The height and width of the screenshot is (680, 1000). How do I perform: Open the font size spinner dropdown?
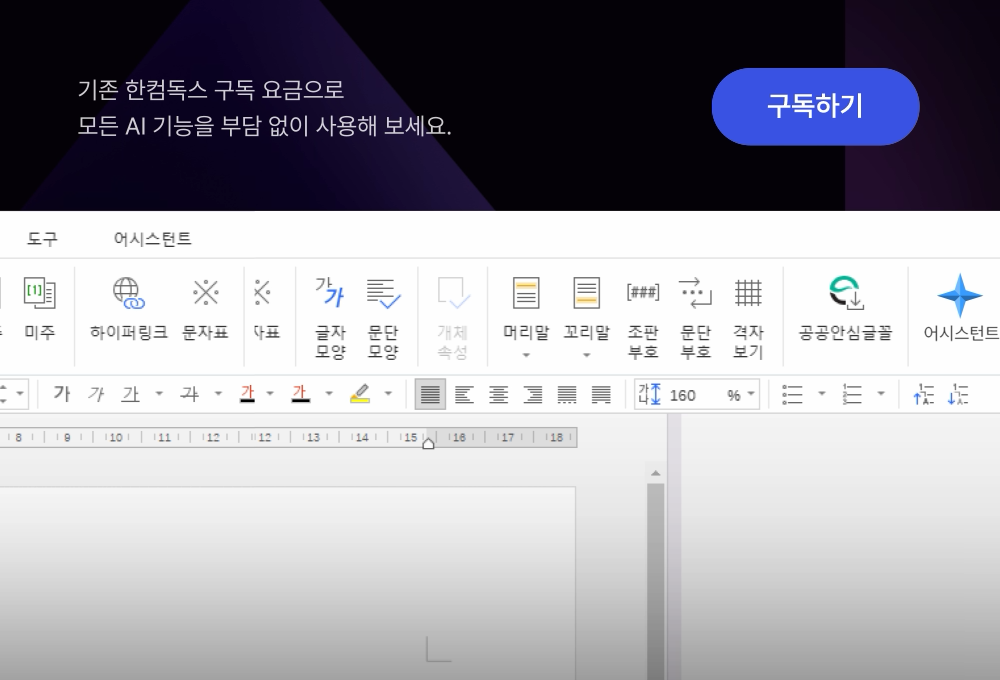tap(20, 394)
